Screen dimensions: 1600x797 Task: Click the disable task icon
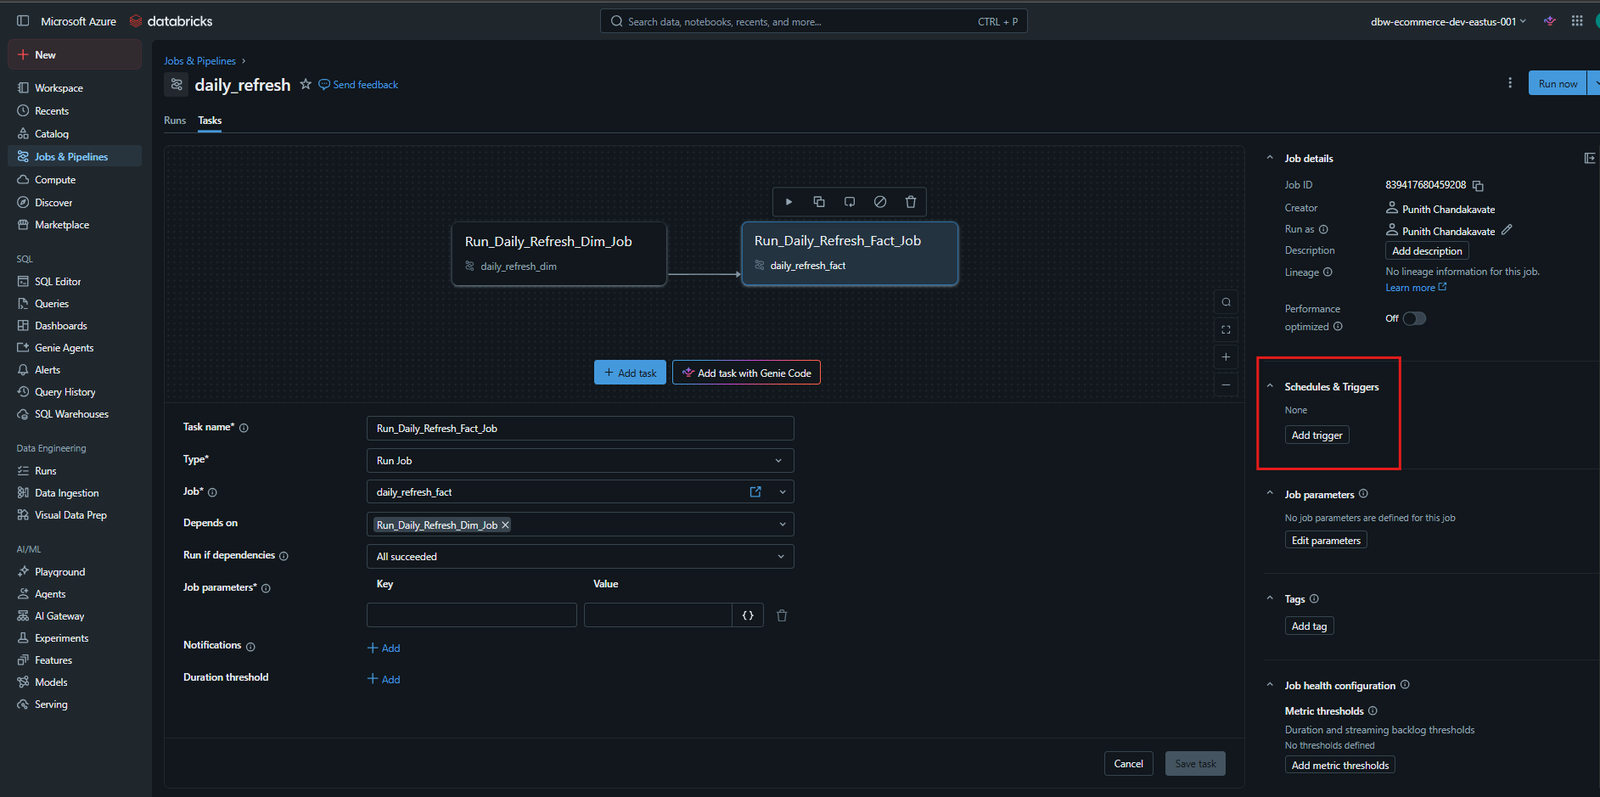[880, 202]
